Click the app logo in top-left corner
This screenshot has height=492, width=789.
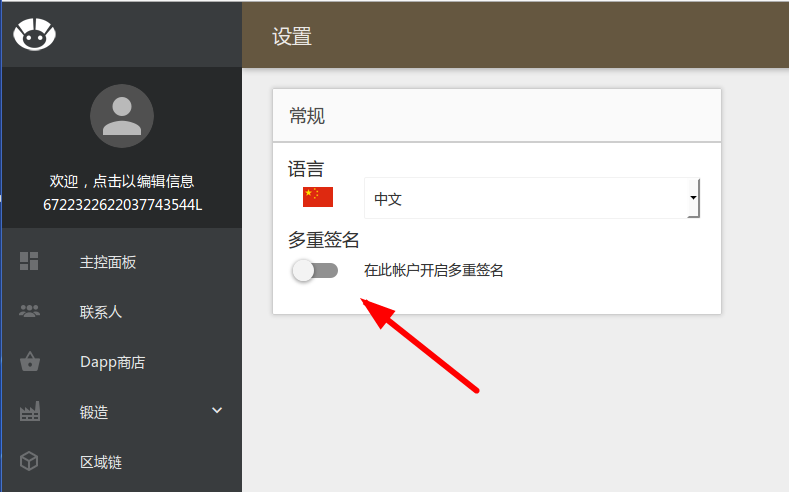(x=34, y=34)
